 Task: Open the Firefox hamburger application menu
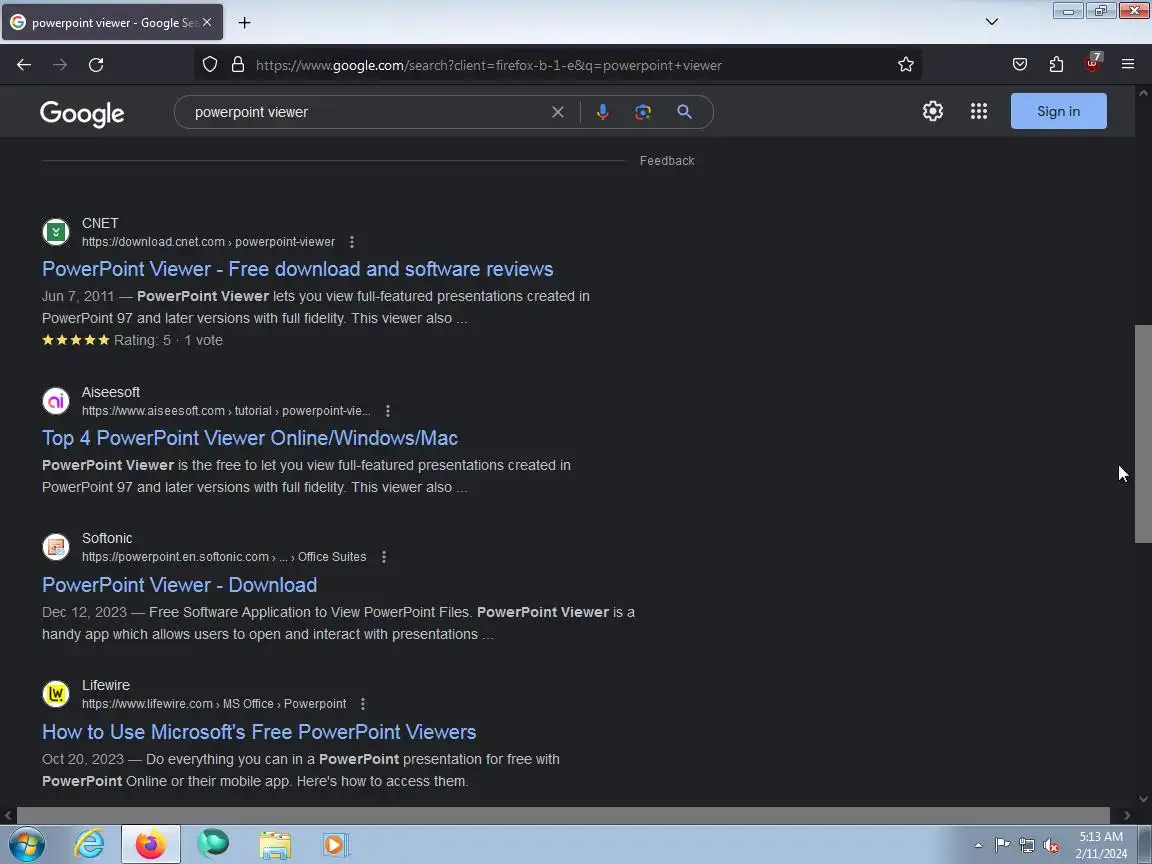click(1128, 65)
